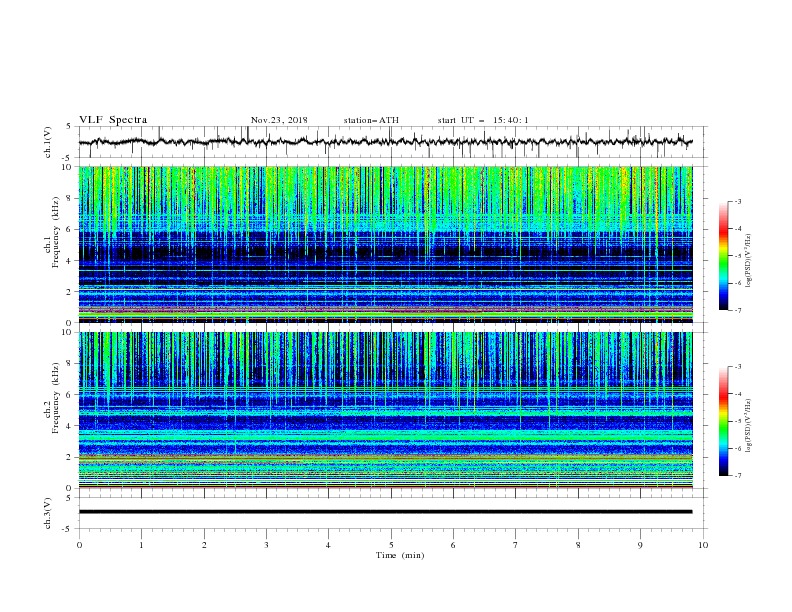The width and height of the screenshot is (792, 612).
Task: Click the ch.2 spectrogram color bar
Action: tap(723, 421)
